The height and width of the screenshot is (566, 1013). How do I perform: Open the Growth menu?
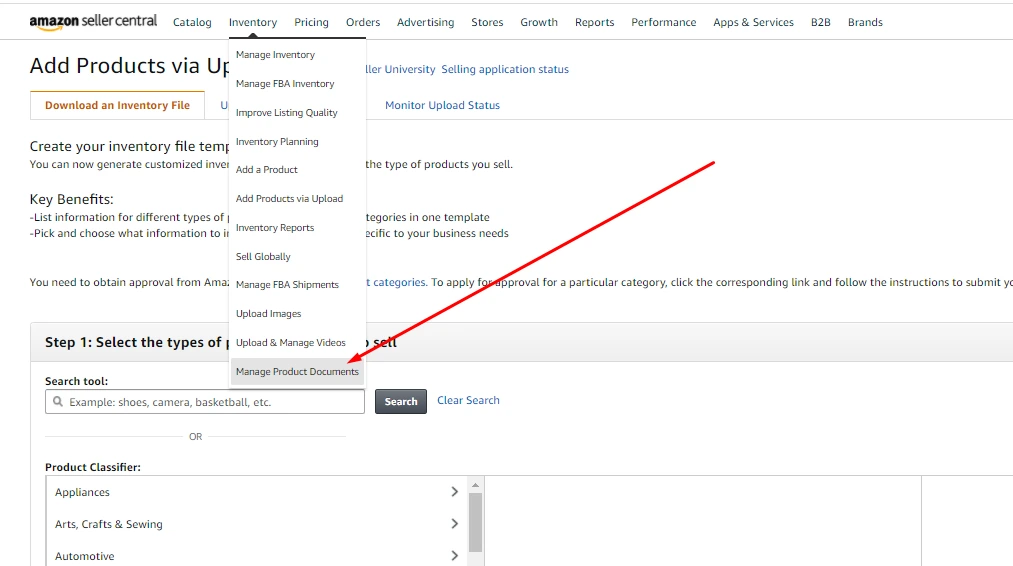pyautogui.click(x=539, y=22)
